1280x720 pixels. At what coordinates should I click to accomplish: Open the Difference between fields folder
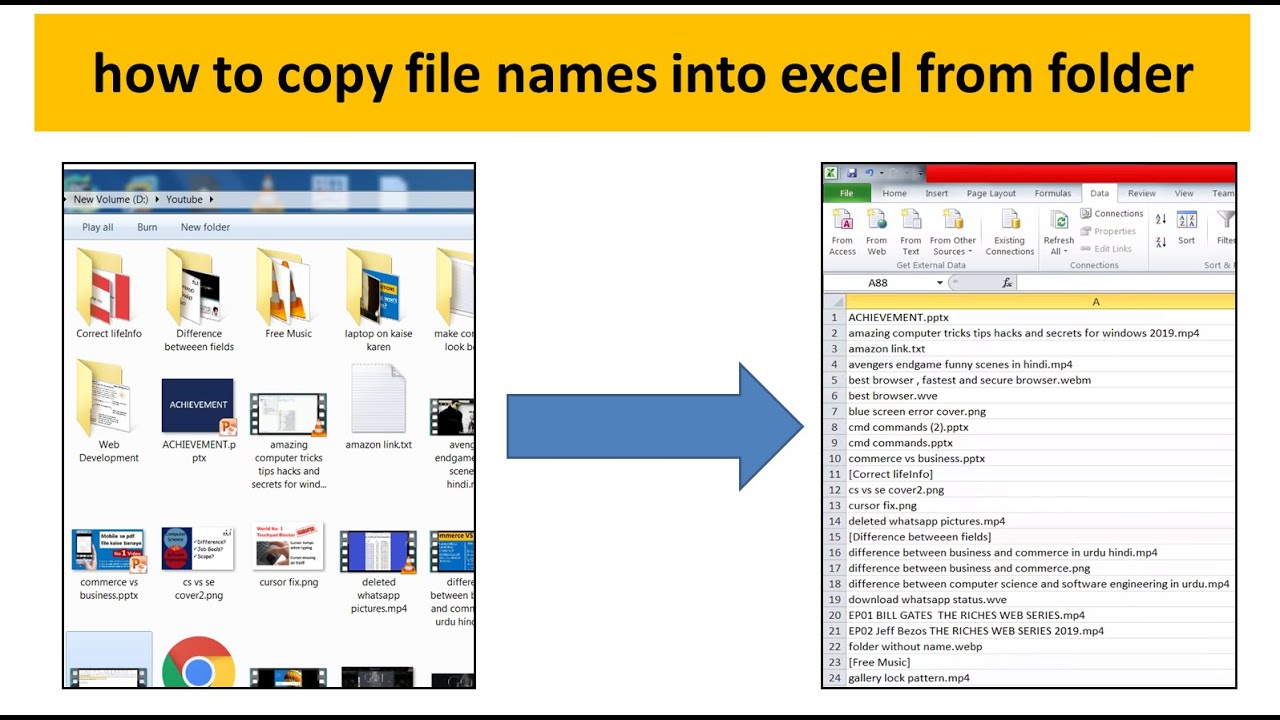point(199,300)
